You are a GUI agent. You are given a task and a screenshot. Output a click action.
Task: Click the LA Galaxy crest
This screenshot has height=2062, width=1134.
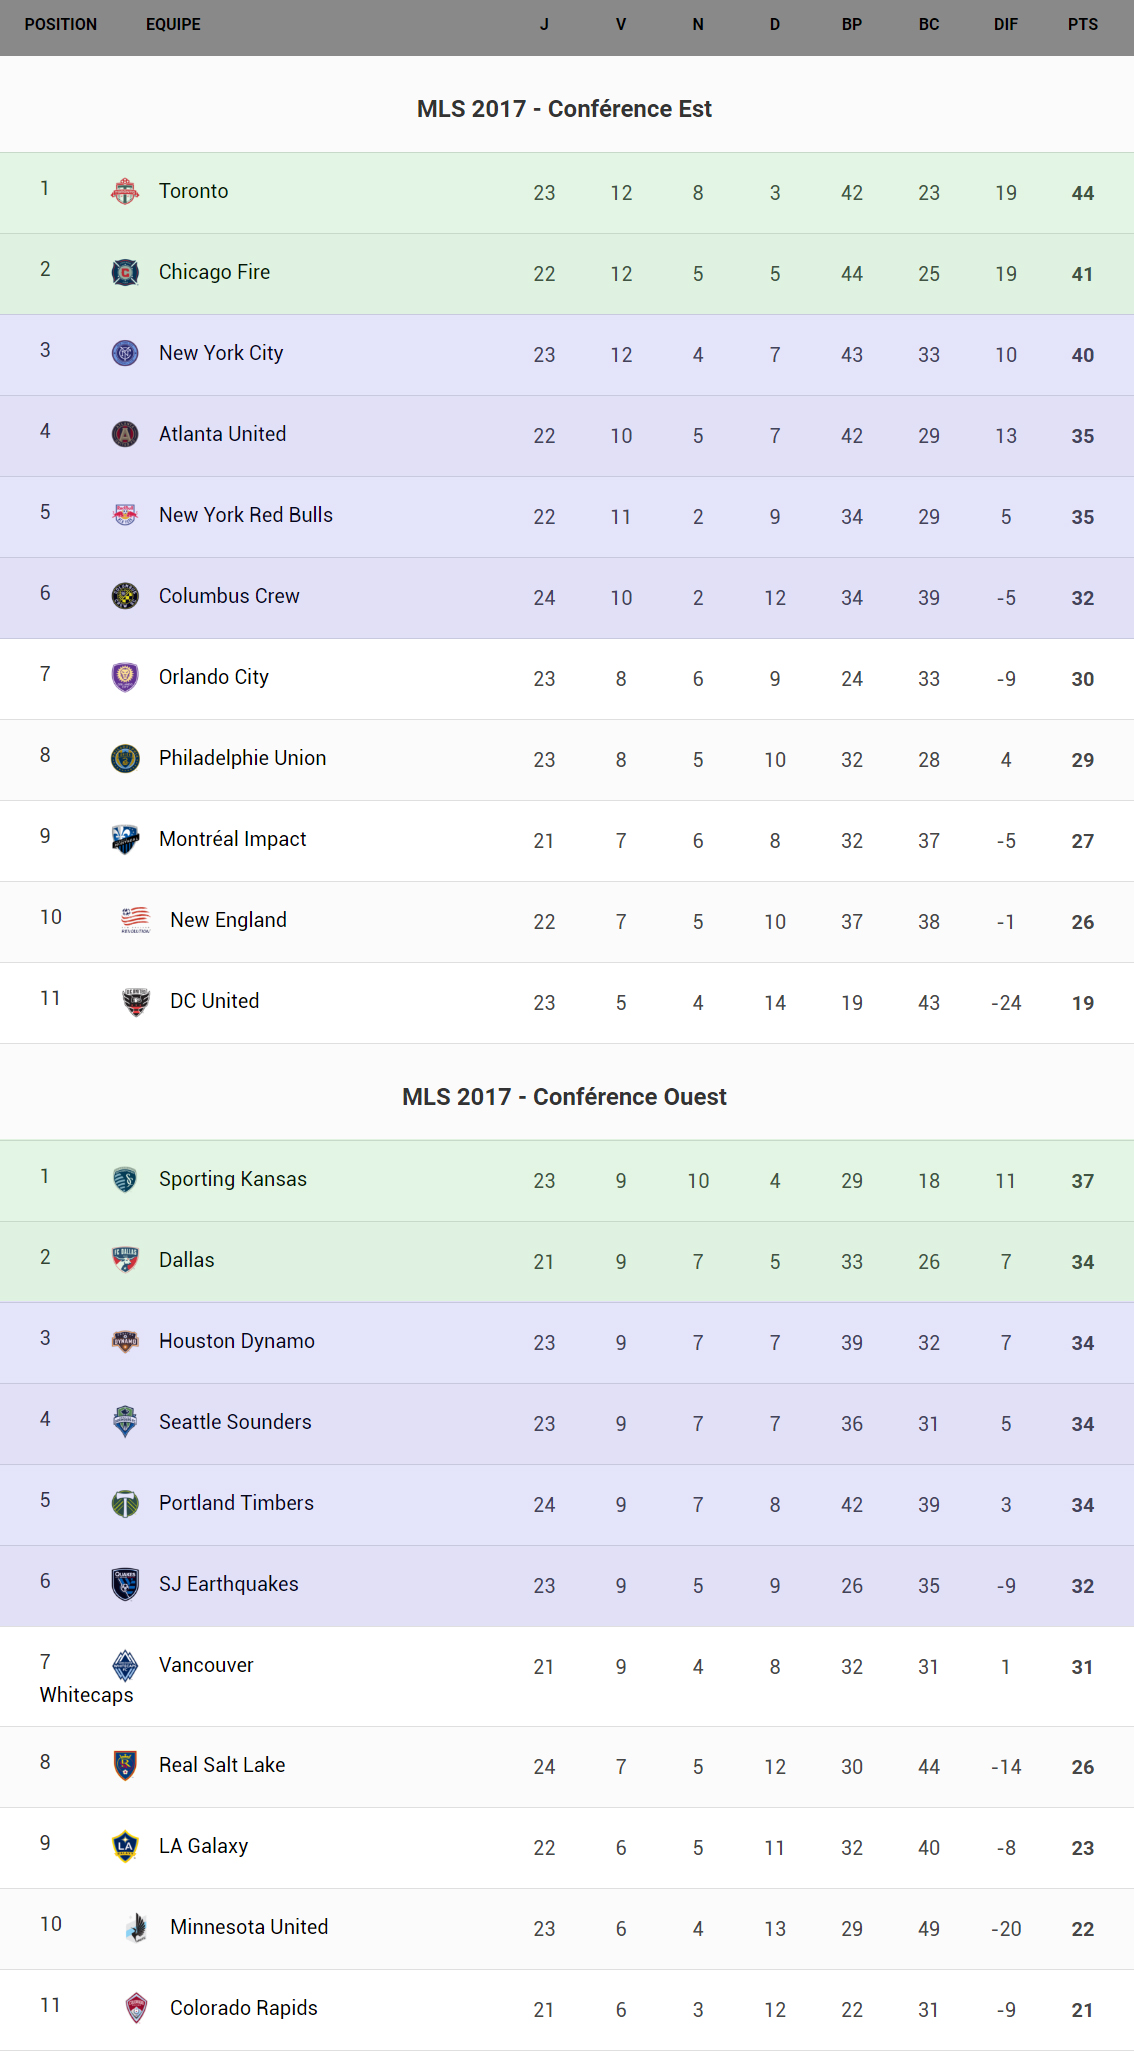pyautogui.click(x=125, y=1846)
